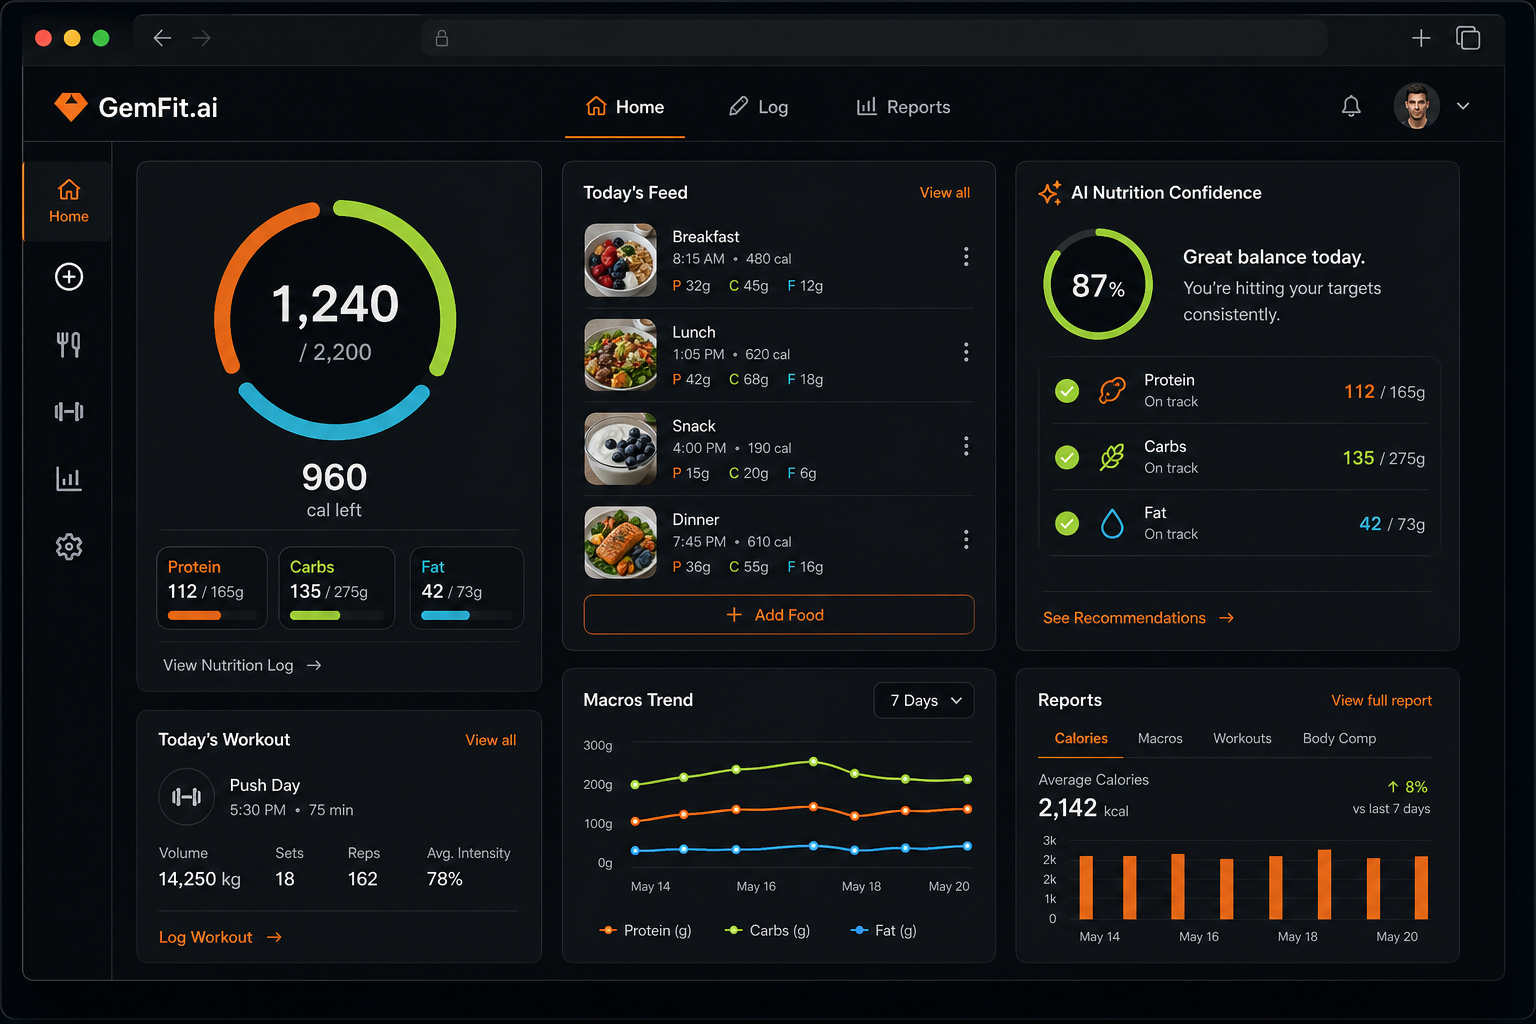This screenshot has width=1536, height=1024.
Task: Click the Fat on-track green checkmark
Action: pyautogui.click(x=1067, y=523)
